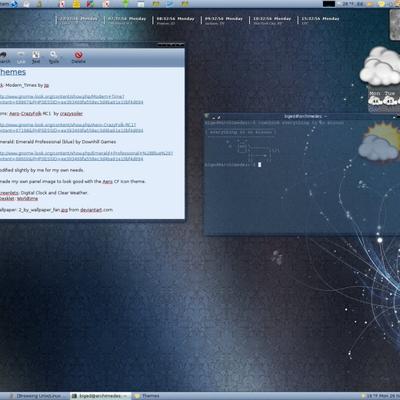The height and width of the screenshot is (400, 400).
Task: Open the Emerald Professional gnome-look.org URL link
Action: click(86, 156)
